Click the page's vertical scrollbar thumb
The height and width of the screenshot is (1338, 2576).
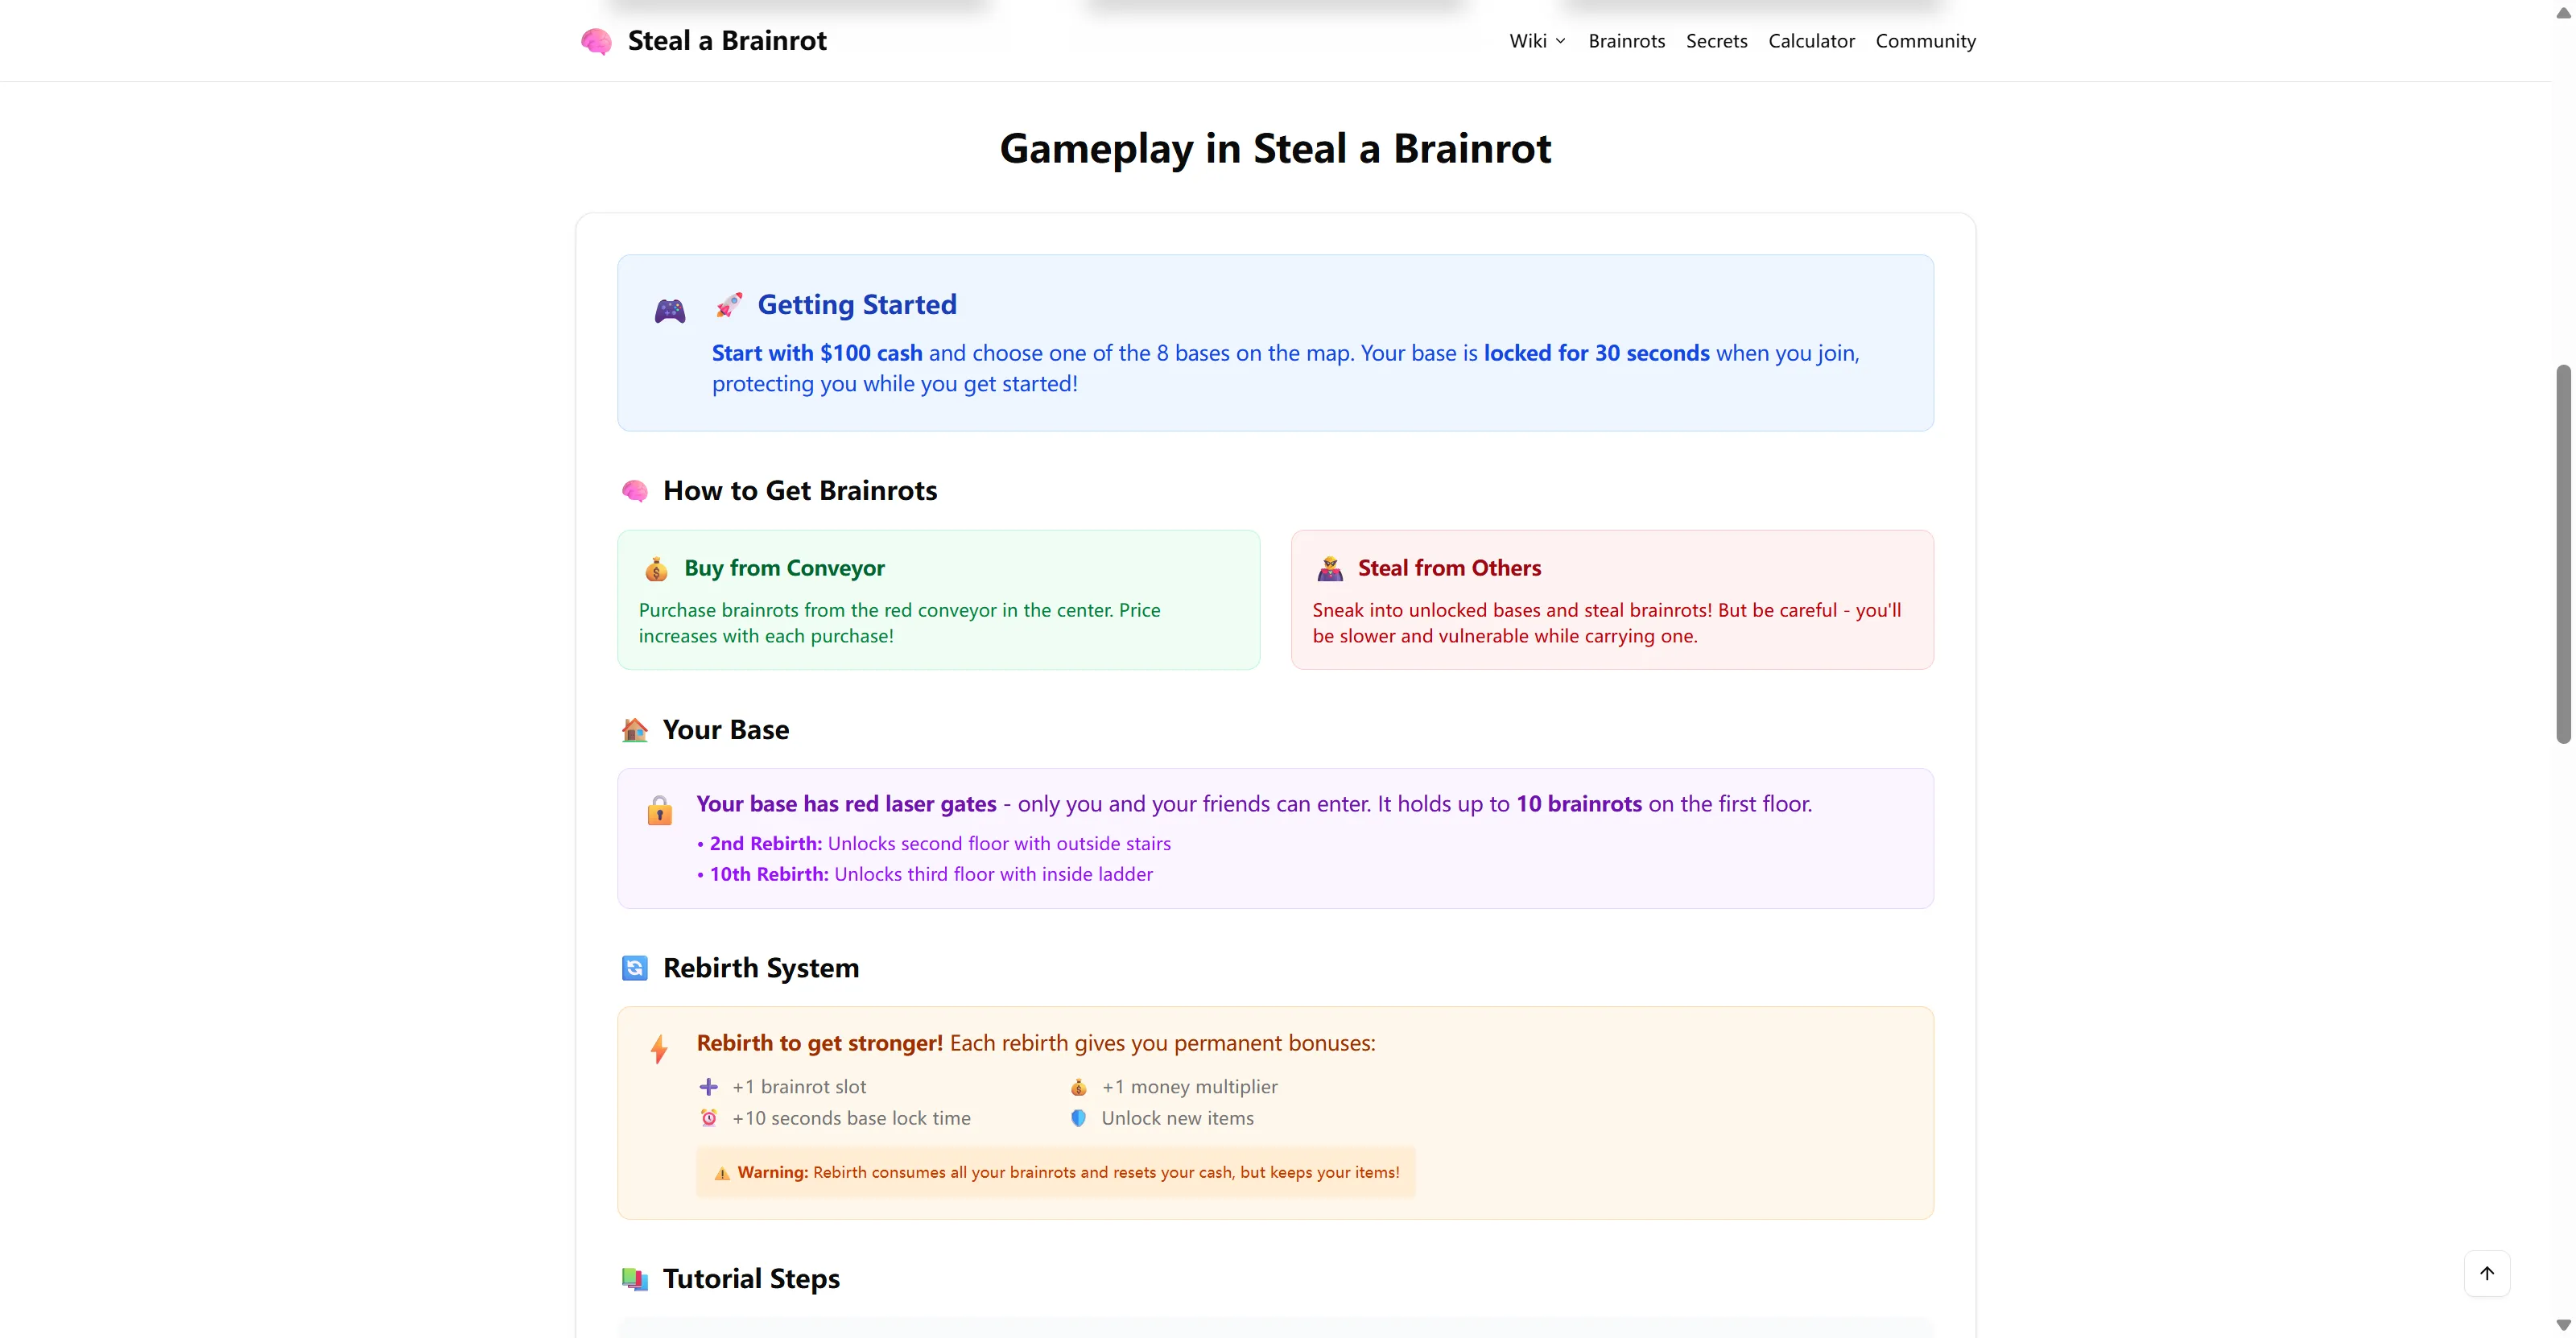click(x=2563, y=554)
